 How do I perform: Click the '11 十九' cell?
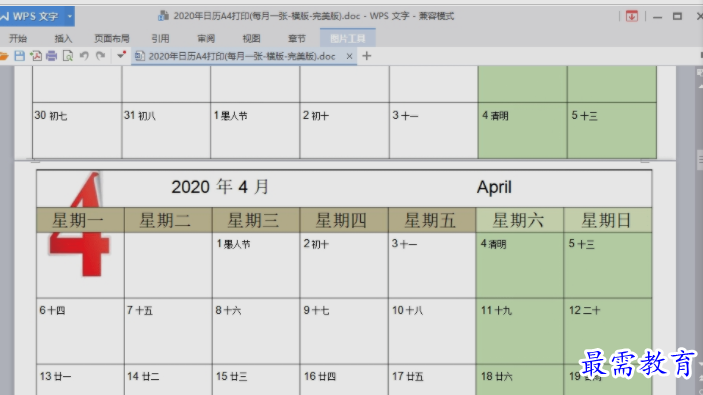click(x=520, y=331)
